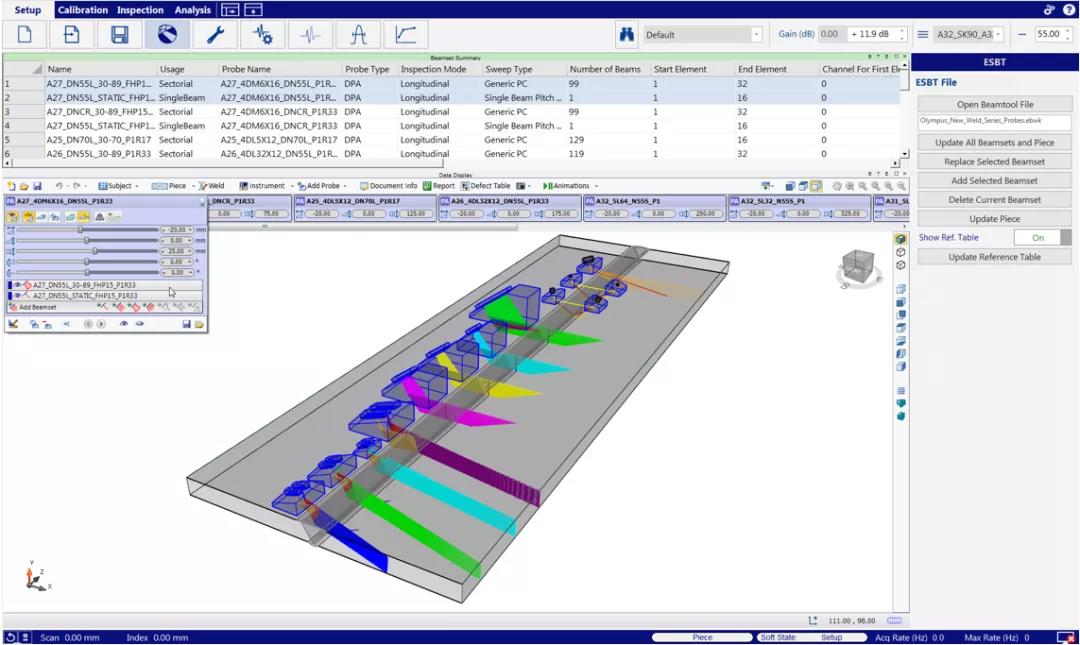1080x645 pixels.
Task: Click the first probe offset slider handle
Action: pyautogui.click(x=81, y=229)
